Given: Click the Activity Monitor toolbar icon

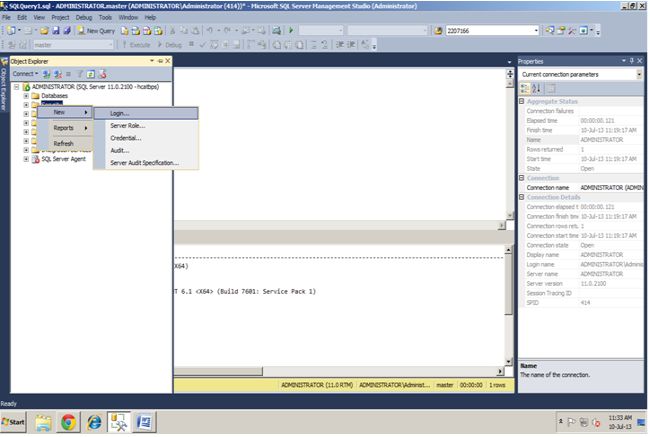Looking at the screenshot, I should tap(276, 31).
